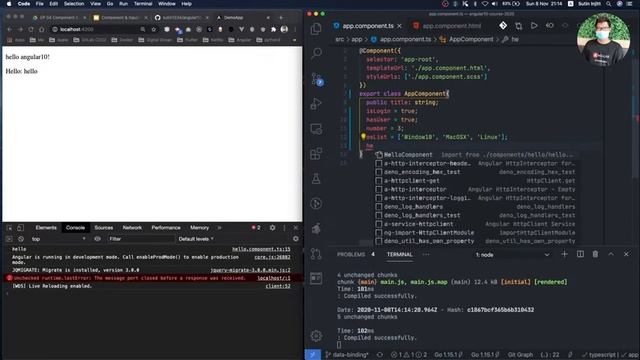Open the client:52 source link
Screen dimensions: 640x360
[x=278, y=286]
